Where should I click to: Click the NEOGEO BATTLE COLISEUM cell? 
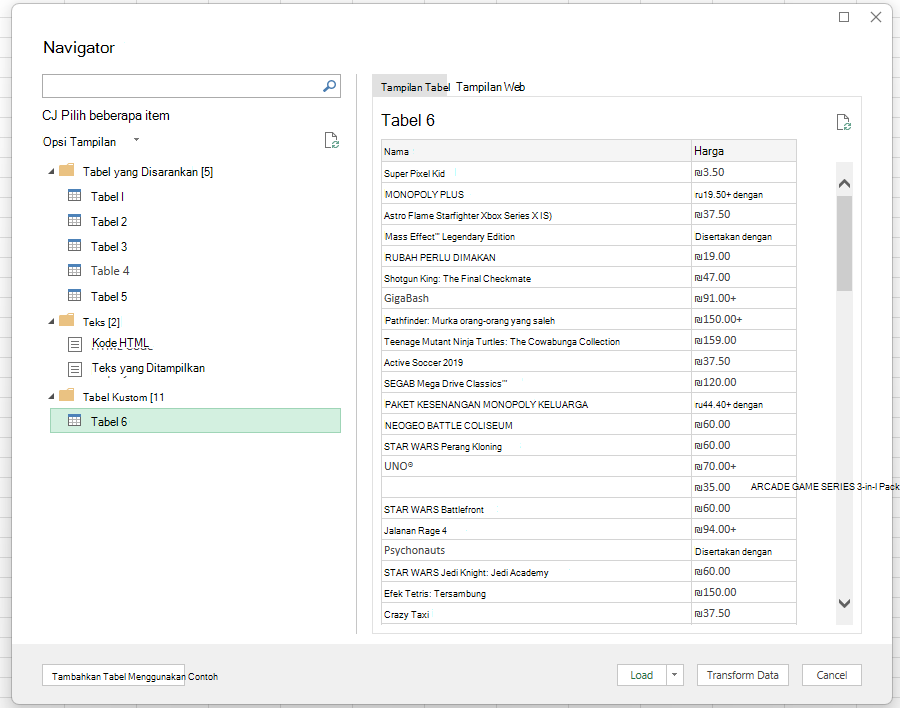click(x=536, y=425)
